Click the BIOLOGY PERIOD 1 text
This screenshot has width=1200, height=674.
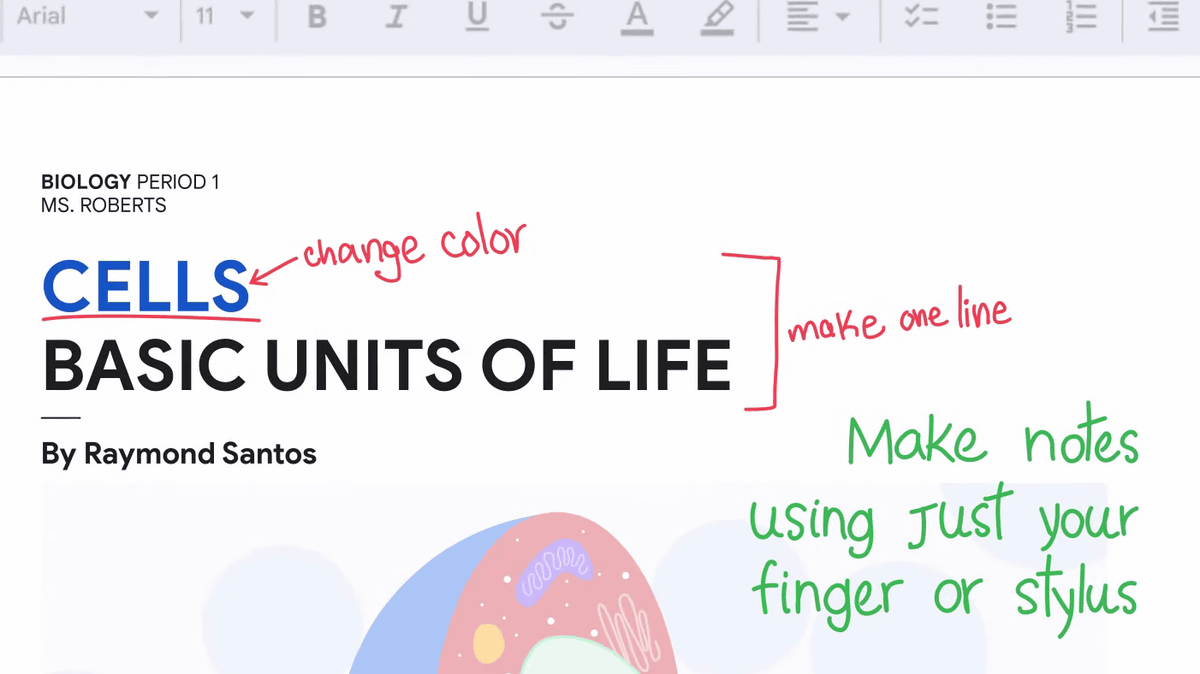pos(130,182)
